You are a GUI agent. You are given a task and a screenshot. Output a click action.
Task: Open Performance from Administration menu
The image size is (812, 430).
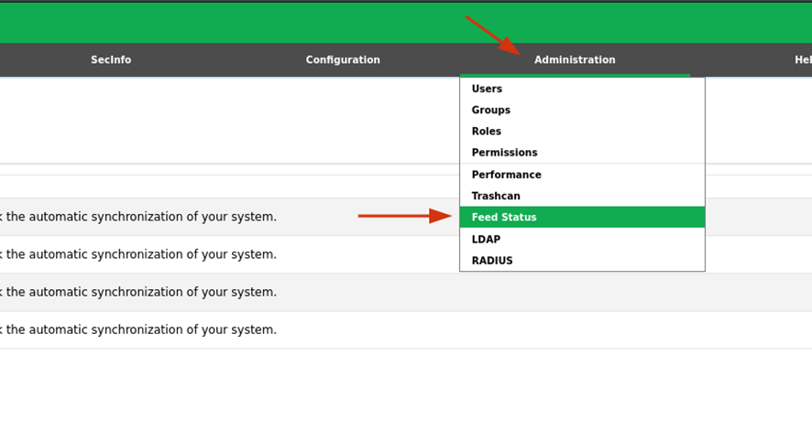coord(582,175)
